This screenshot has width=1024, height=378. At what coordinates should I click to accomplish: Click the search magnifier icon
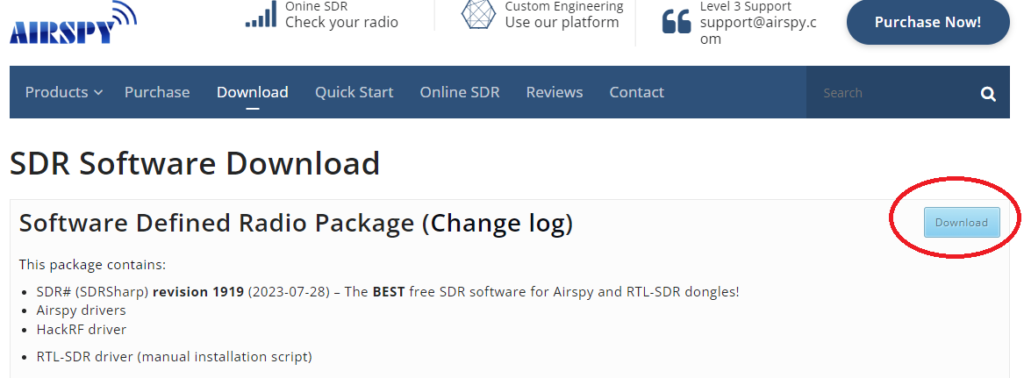(x=988, y=94)
